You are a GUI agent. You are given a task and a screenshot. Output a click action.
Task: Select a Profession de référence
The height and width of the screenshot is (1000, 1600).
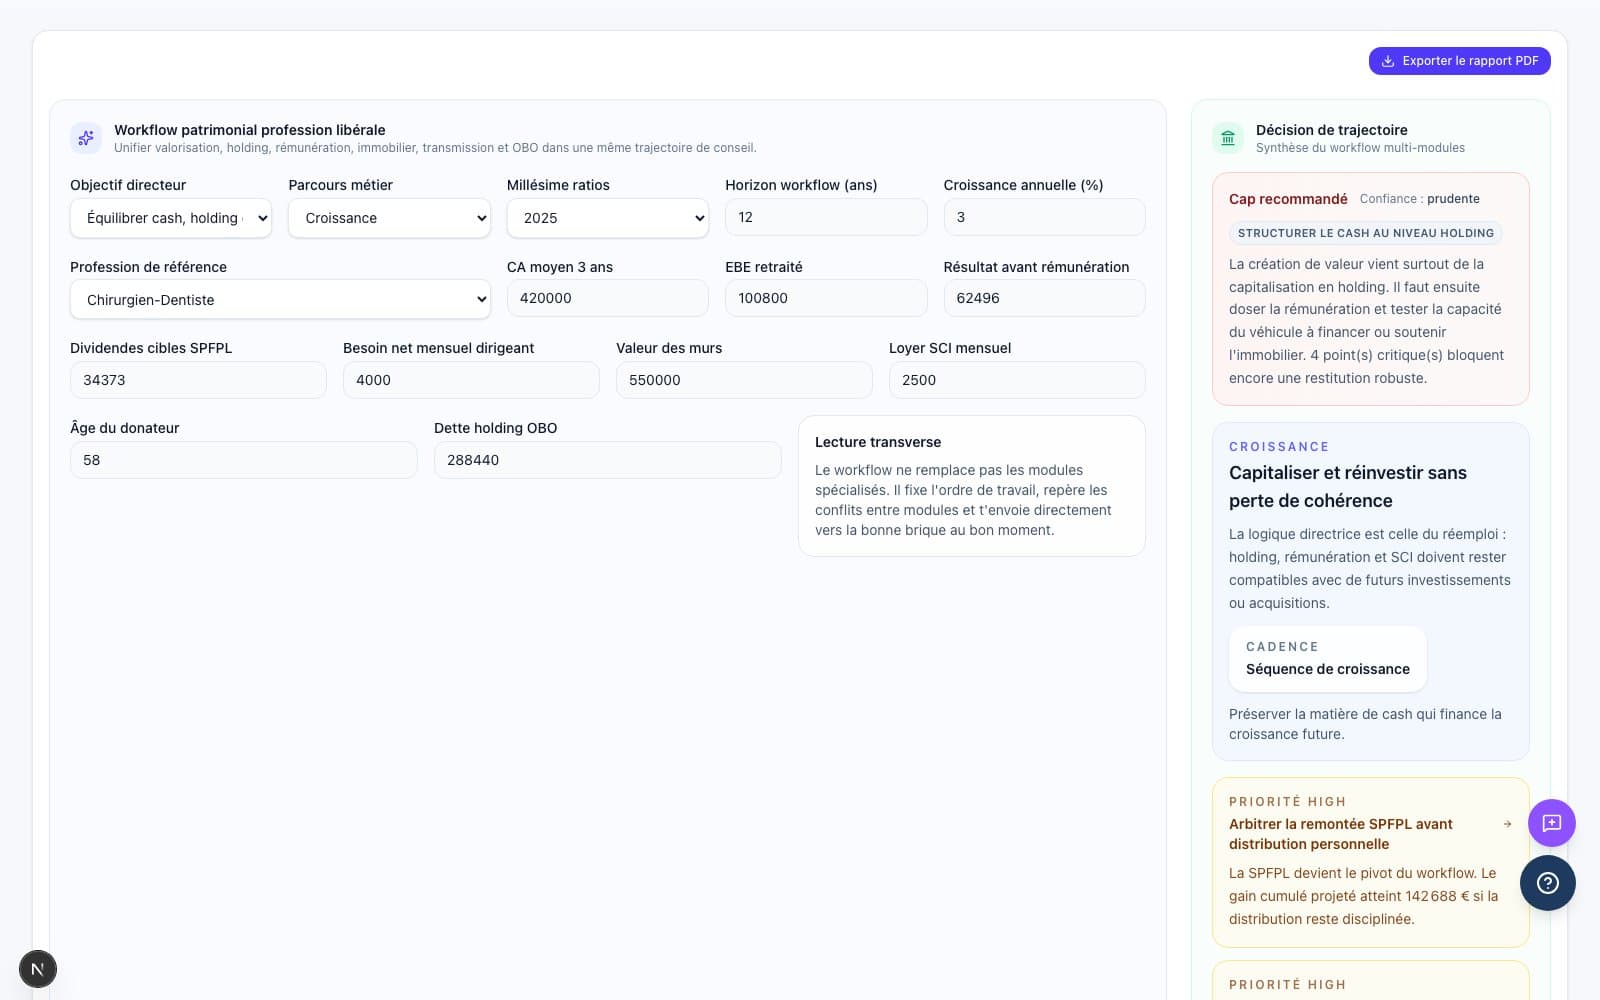click(280, 298)
